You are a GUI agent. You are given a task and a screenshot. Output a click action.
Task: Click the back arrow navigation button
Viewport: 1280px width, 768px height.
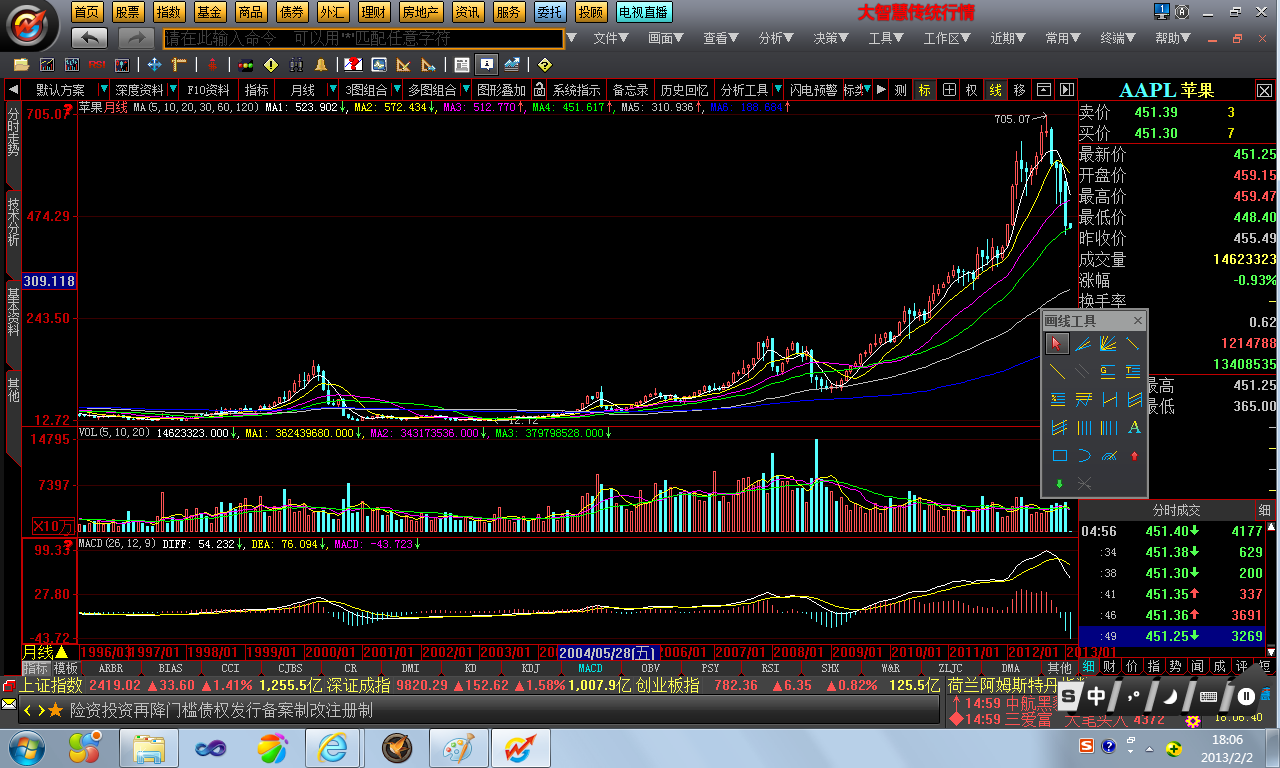tap(90, 38)
